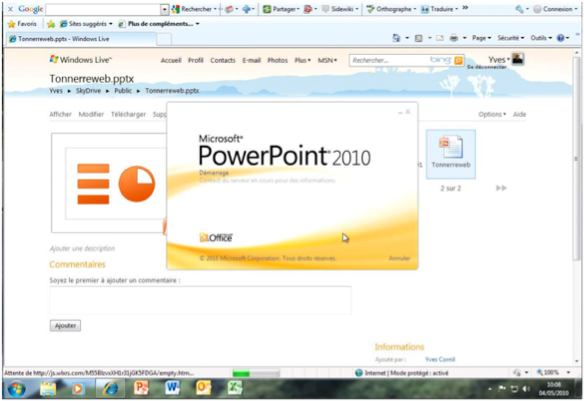Screen dimensions: 584x401
Task: Open the Profil link
Action: pyautogui.click(x=196, y=60)
